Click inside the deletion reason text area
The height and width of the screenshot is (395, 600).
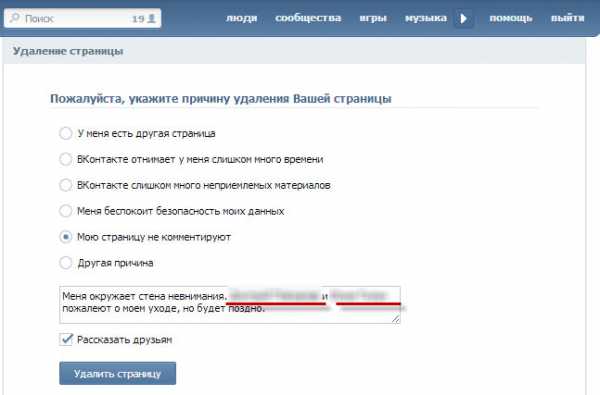tap(230, 305)
